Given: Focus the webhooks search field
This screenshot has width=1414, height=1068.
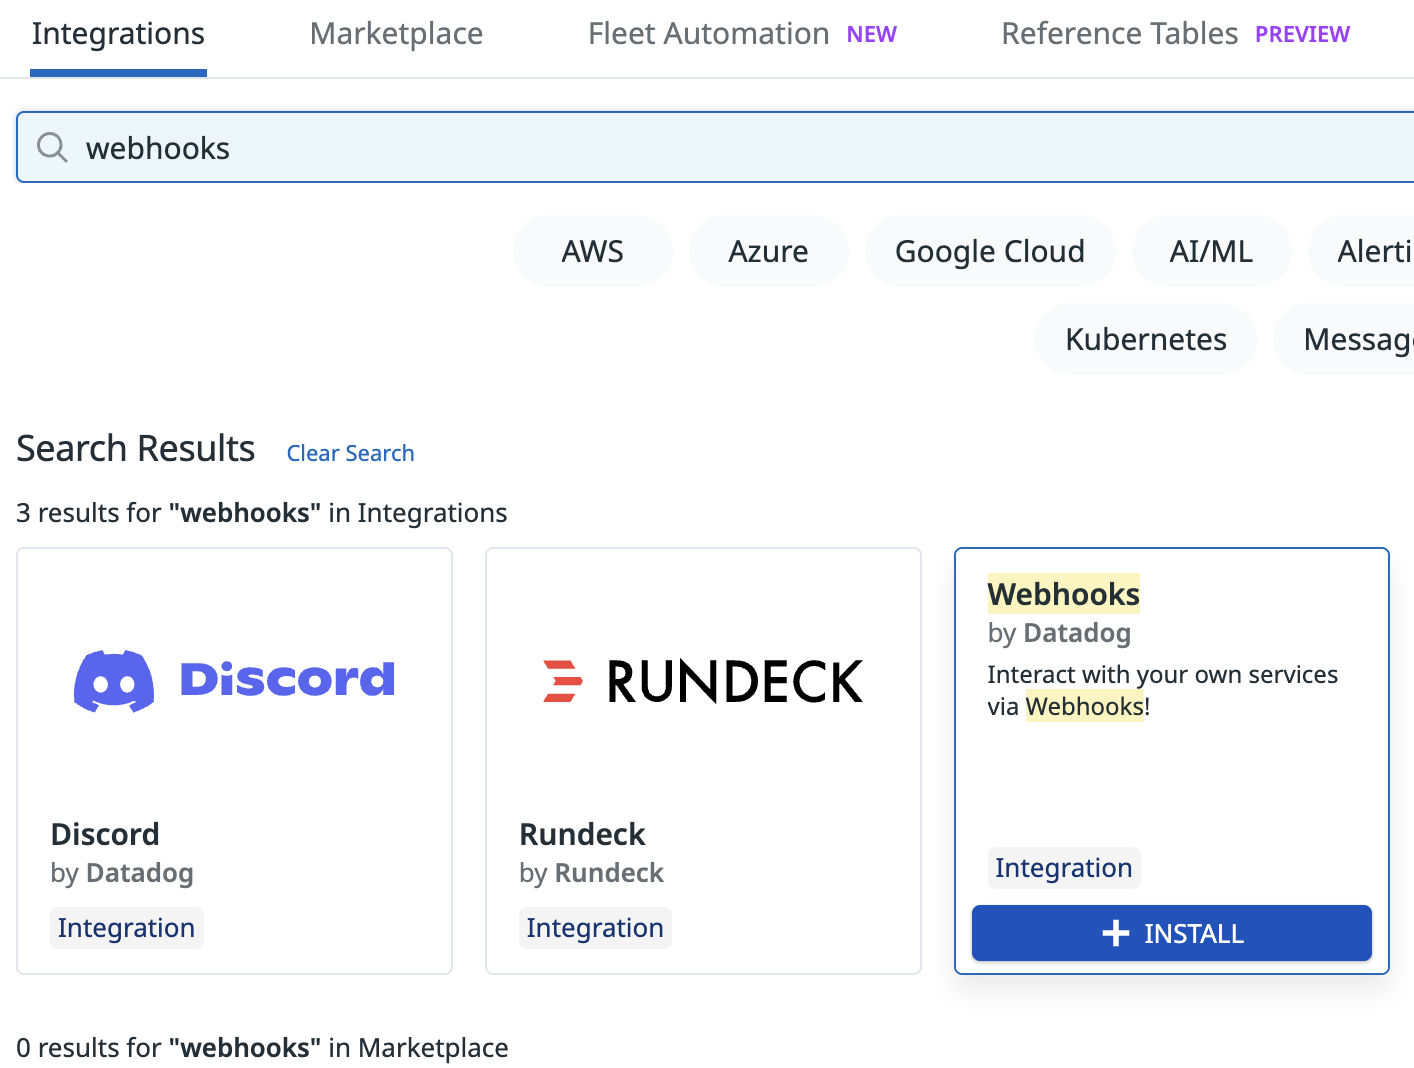Looking at the screenshot, I should click(x=715, y=147).
